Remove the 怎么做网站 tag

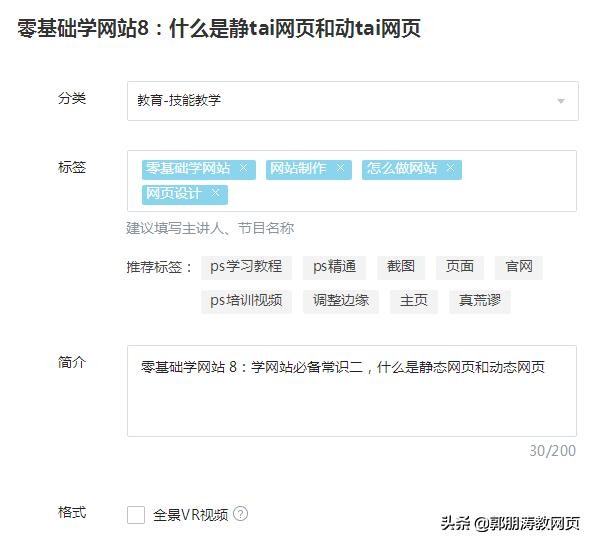[450, 168]
